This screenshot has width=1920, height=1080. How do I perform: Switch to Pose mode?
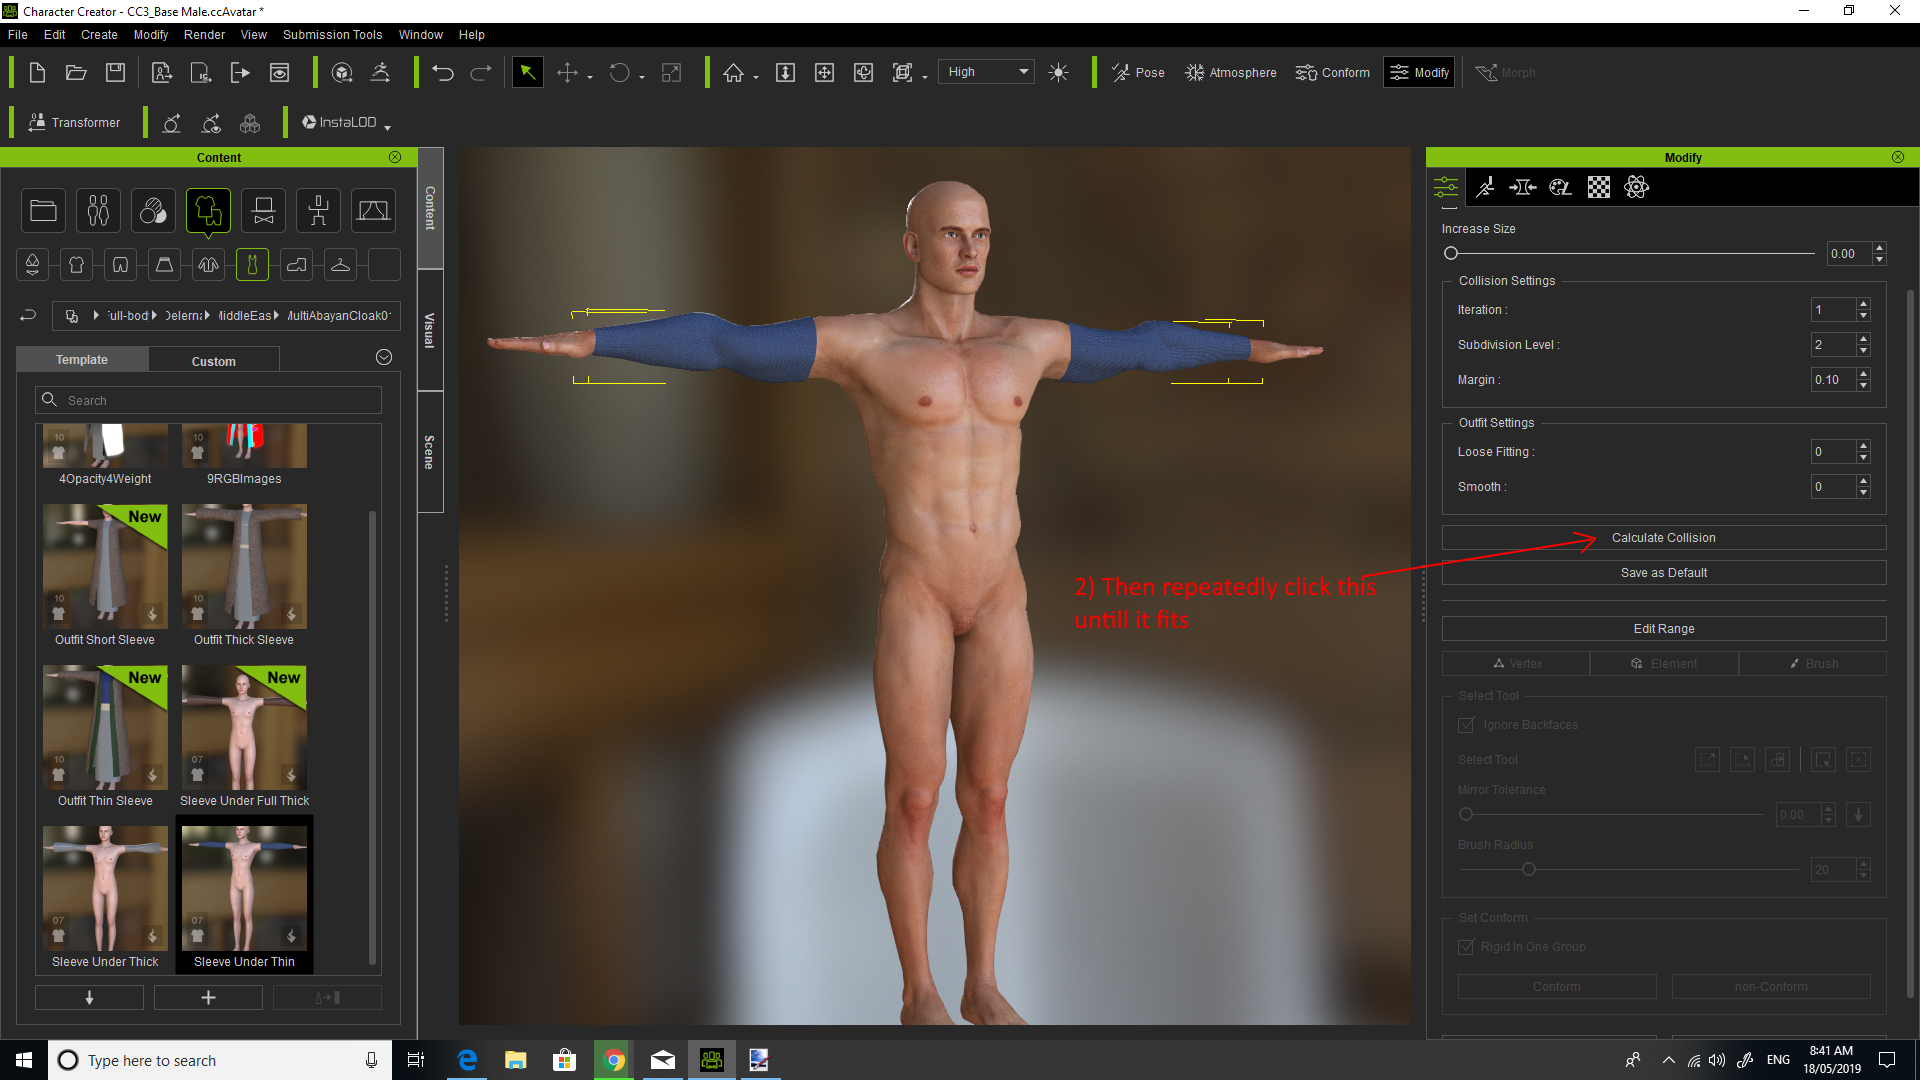(1138, 73)
